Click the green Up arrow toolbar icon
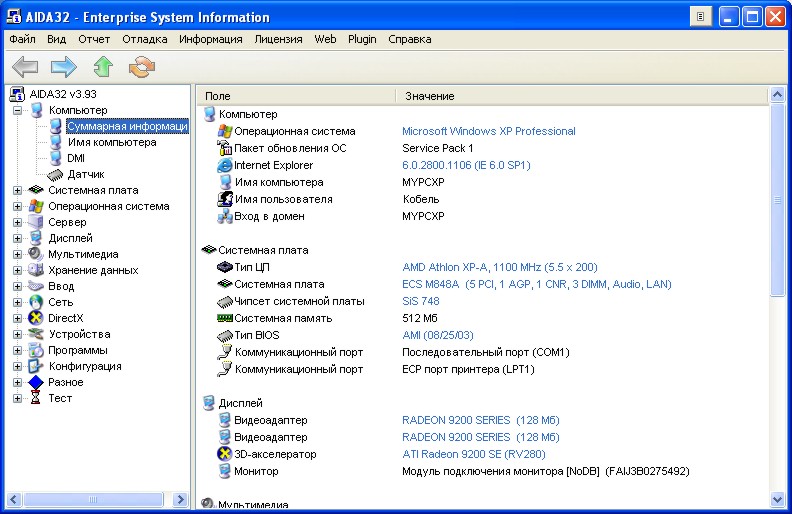The height and width of the screenshot is (514, 792). tap(103, 67)
